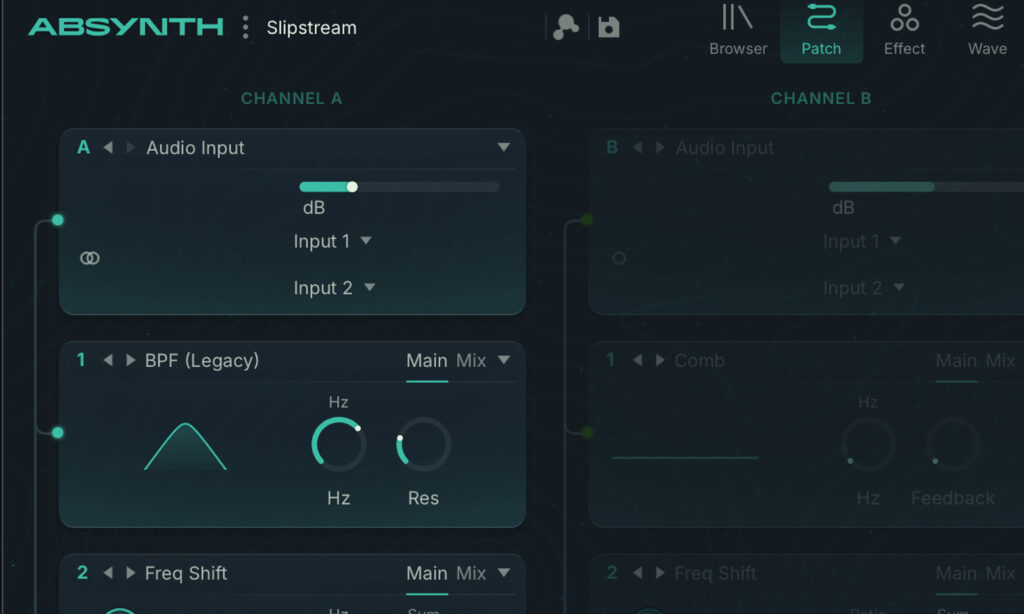Image resolution: width=1024 pixels, height=614 pixels.
Task: Click the mutate patch icon in header
Action: click(566, 27)
